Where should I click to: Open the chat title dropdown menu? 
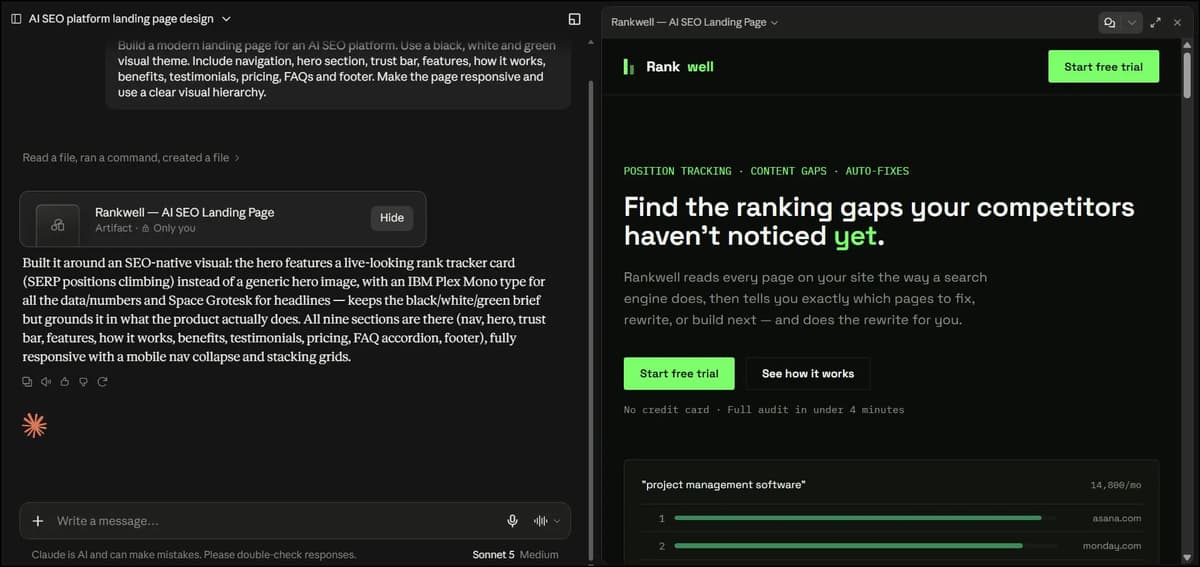(225, 19)
